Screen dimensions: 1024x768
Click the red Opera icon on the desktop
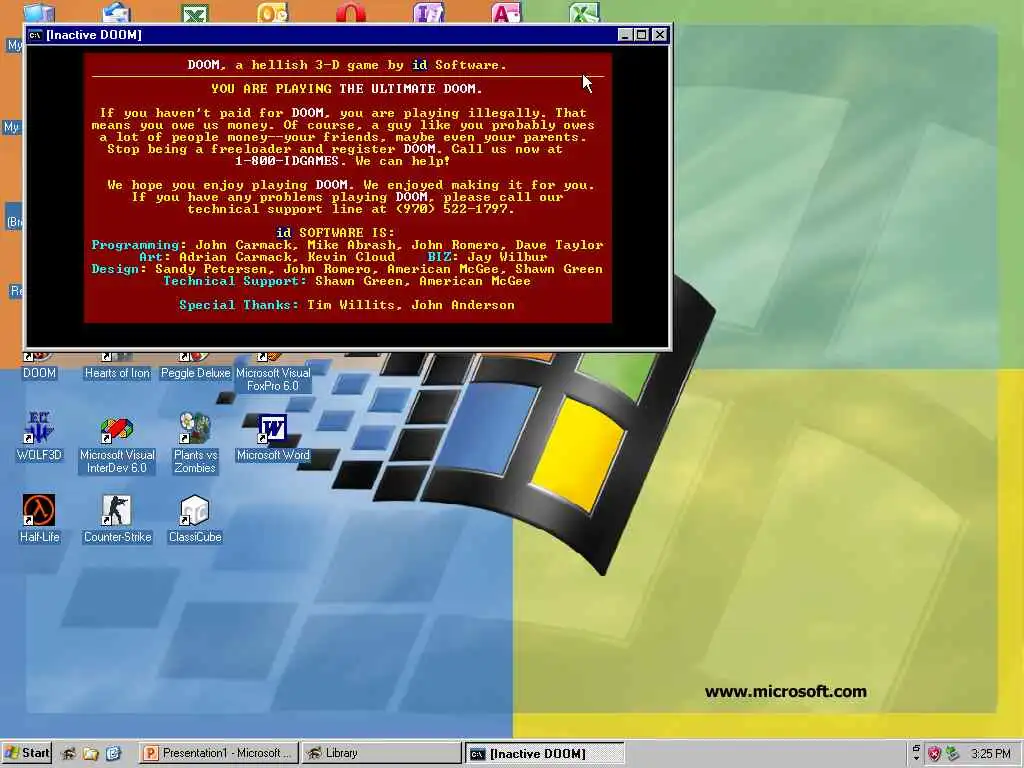tap(351, 12)
